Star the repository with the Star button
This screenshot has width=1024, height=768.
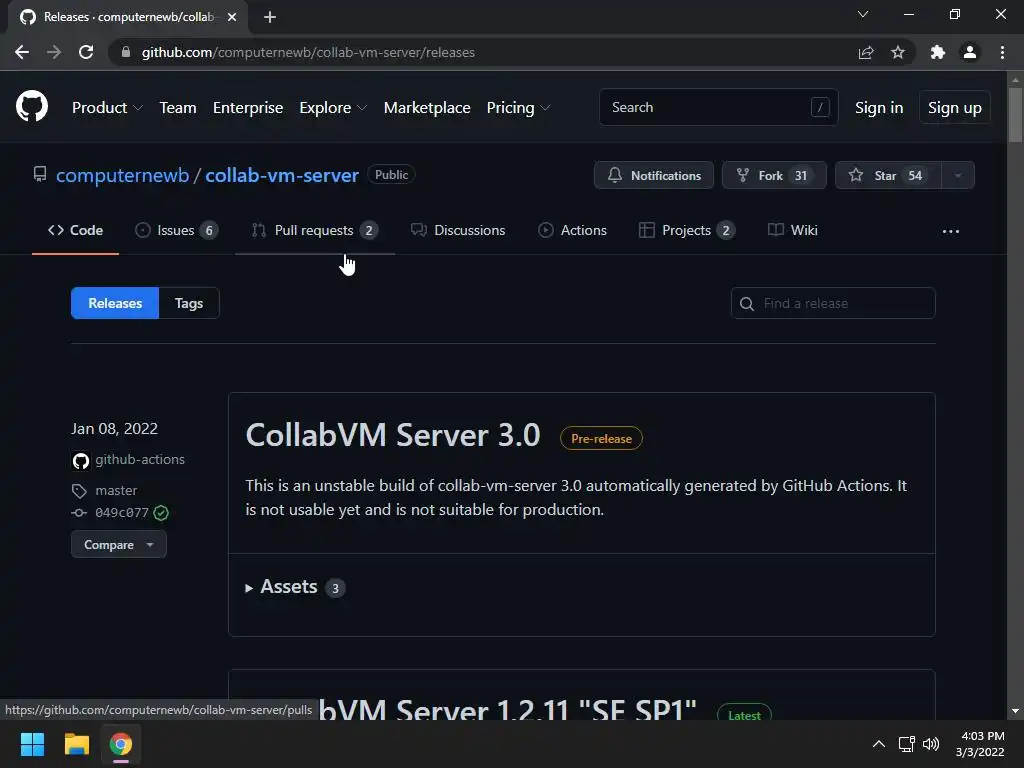click(x=888, y=175)
